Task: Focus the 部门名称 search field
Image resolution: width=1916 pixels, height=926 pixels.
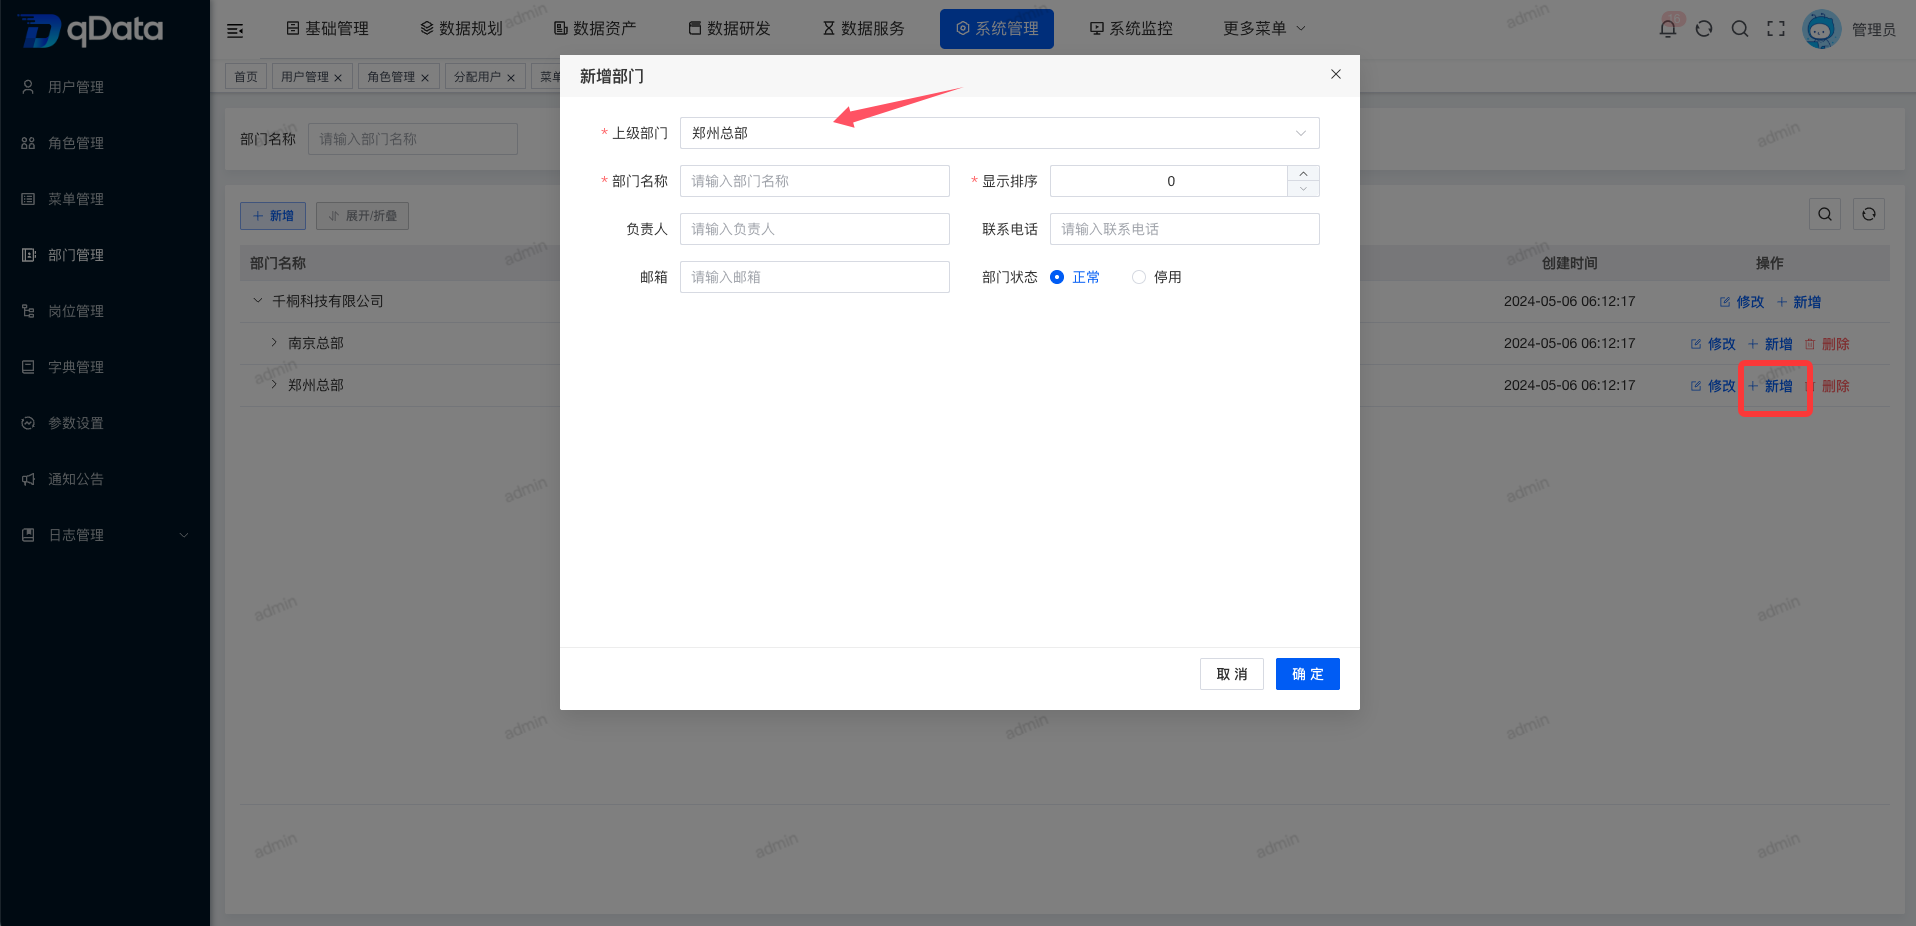Action: pyautogui.click(x=413, y=139)
